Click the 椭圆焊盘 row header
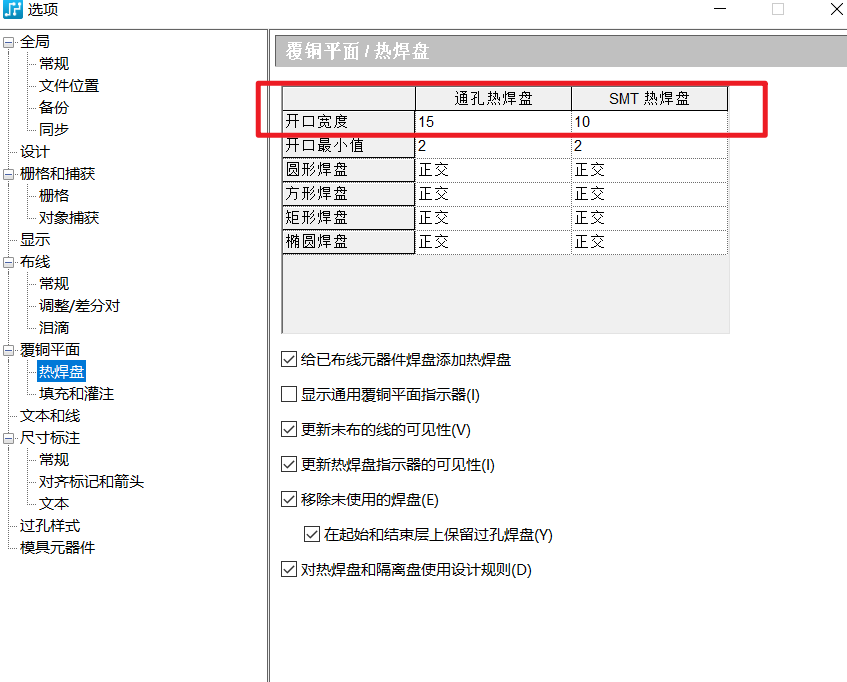 348,242
